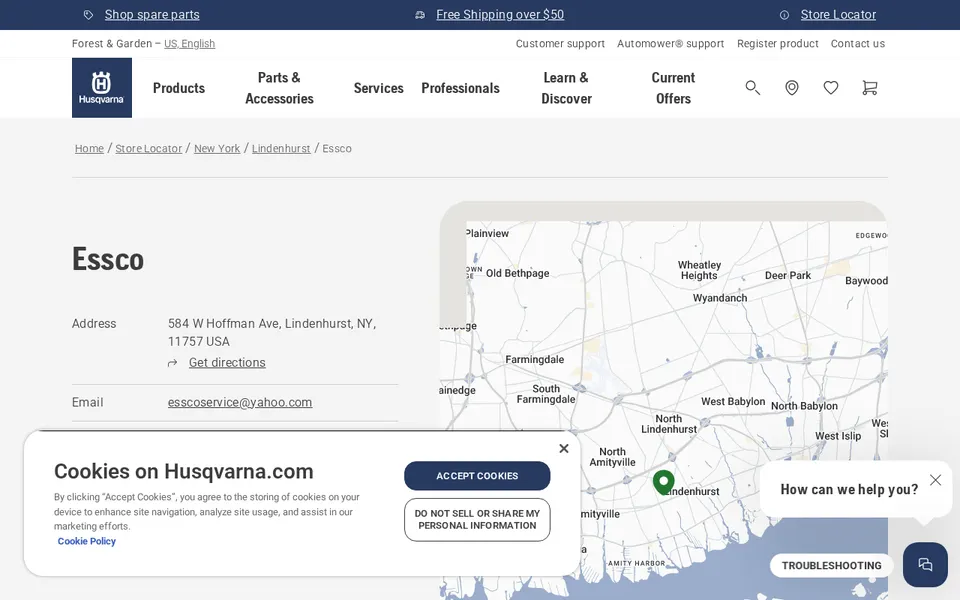Image resolution: width=960 pixels, height=600 pixels.
Task: Click Old Bethpage label on the map
Action: [x=517, y=274]
